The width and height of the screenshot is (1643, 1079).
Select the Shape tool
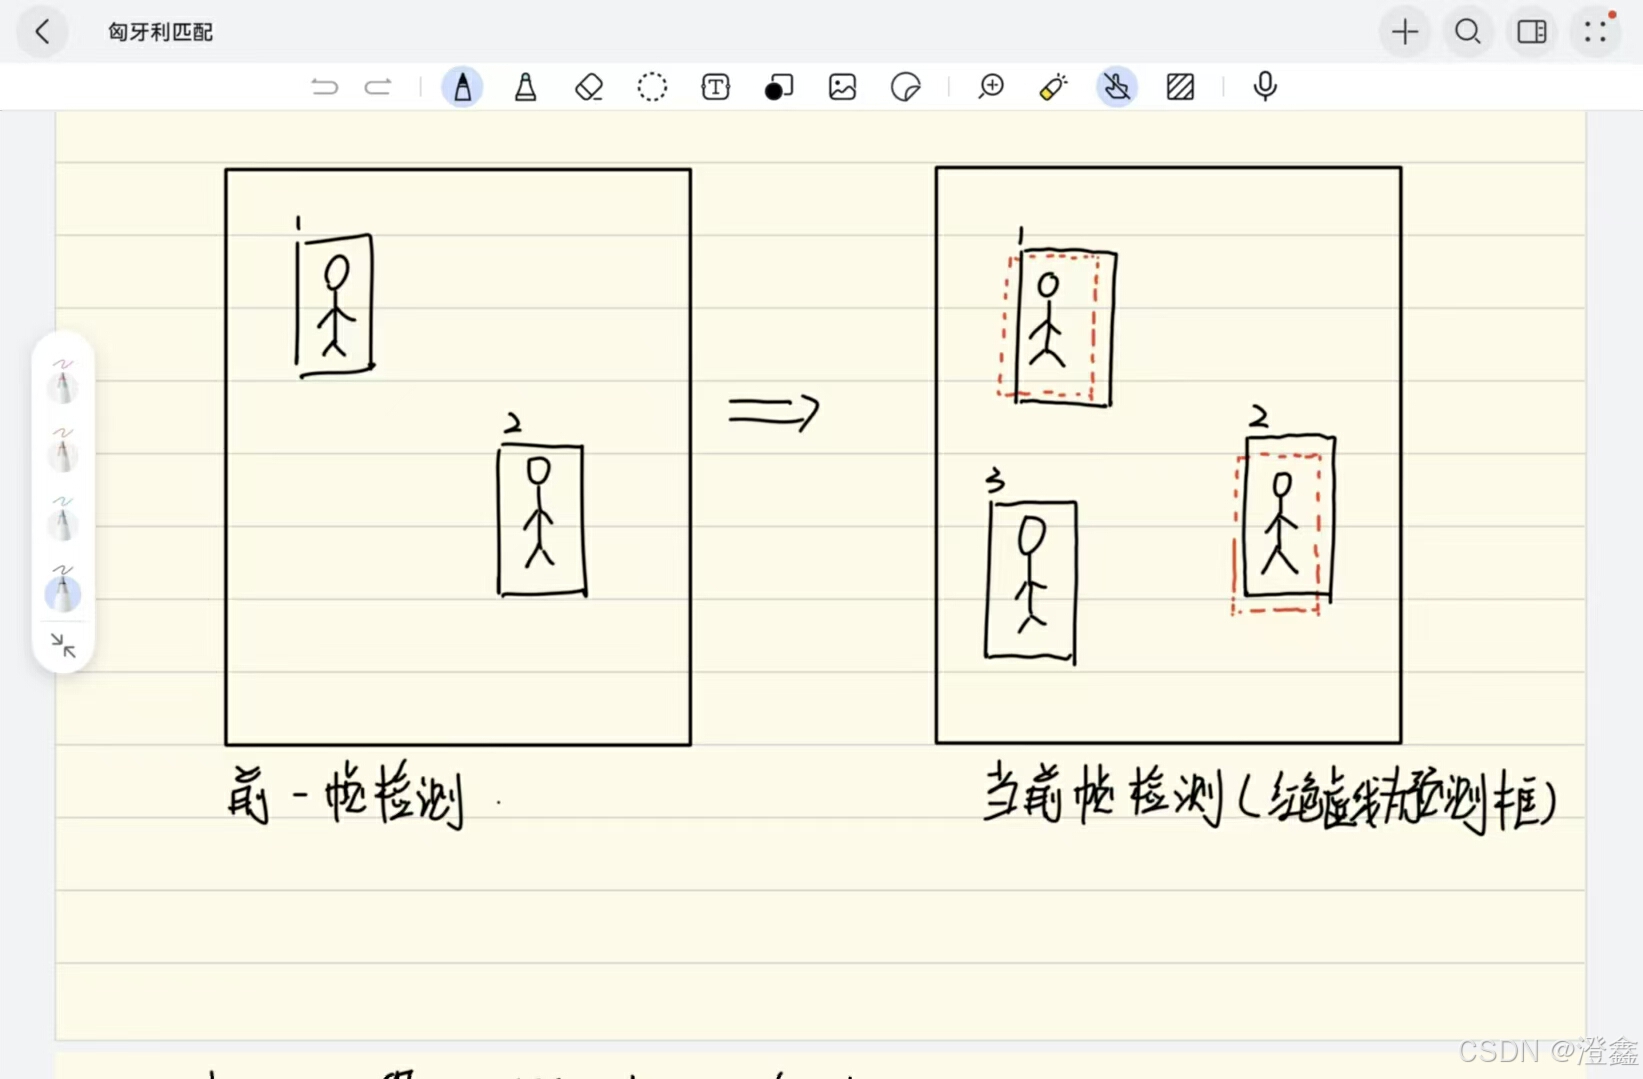coord(779,87)
